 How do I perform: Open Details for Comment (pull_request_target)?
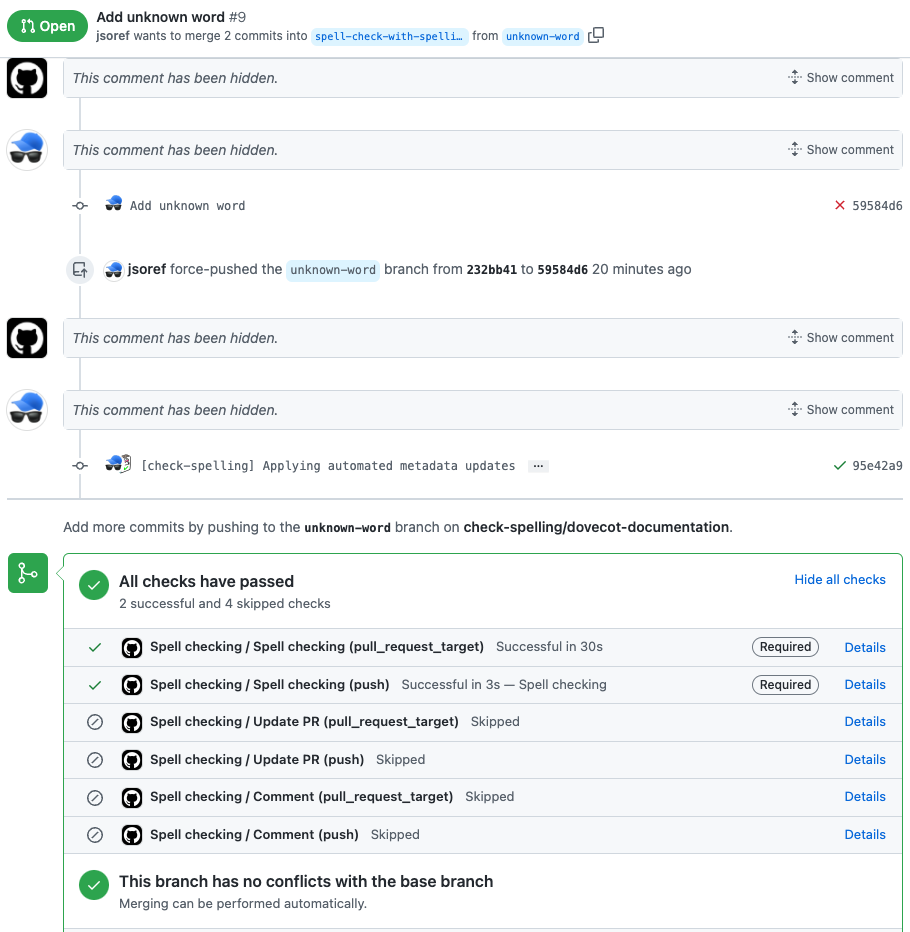tap(865, 796)
